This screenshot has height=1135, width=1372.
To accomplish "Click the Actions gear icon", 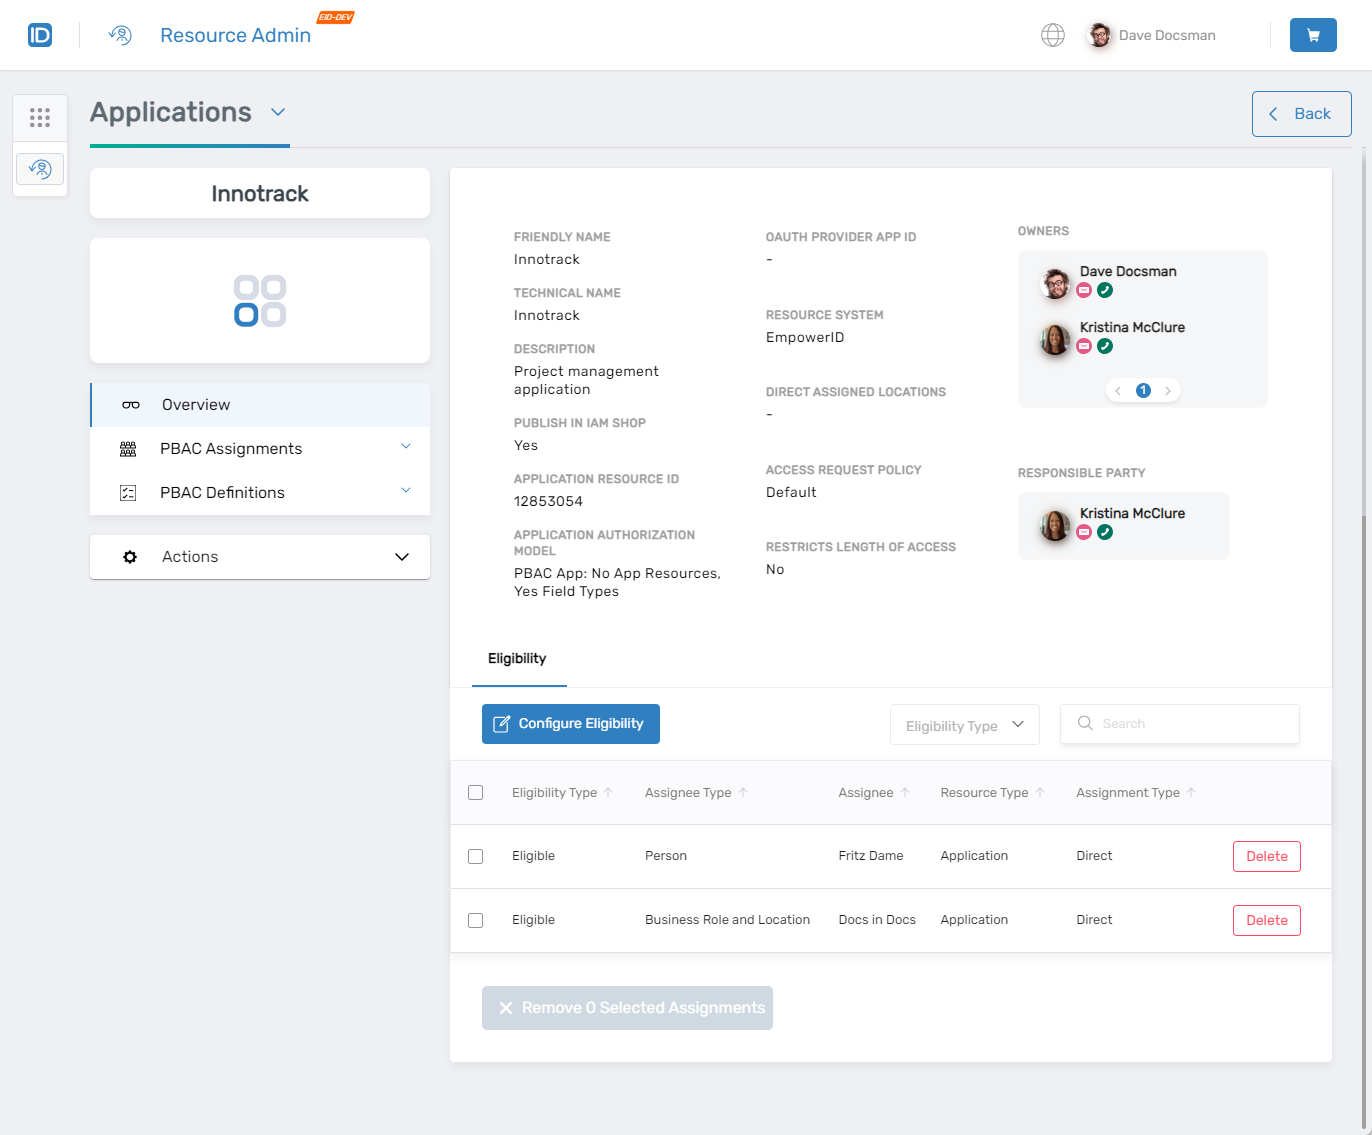I will (130, 557).
